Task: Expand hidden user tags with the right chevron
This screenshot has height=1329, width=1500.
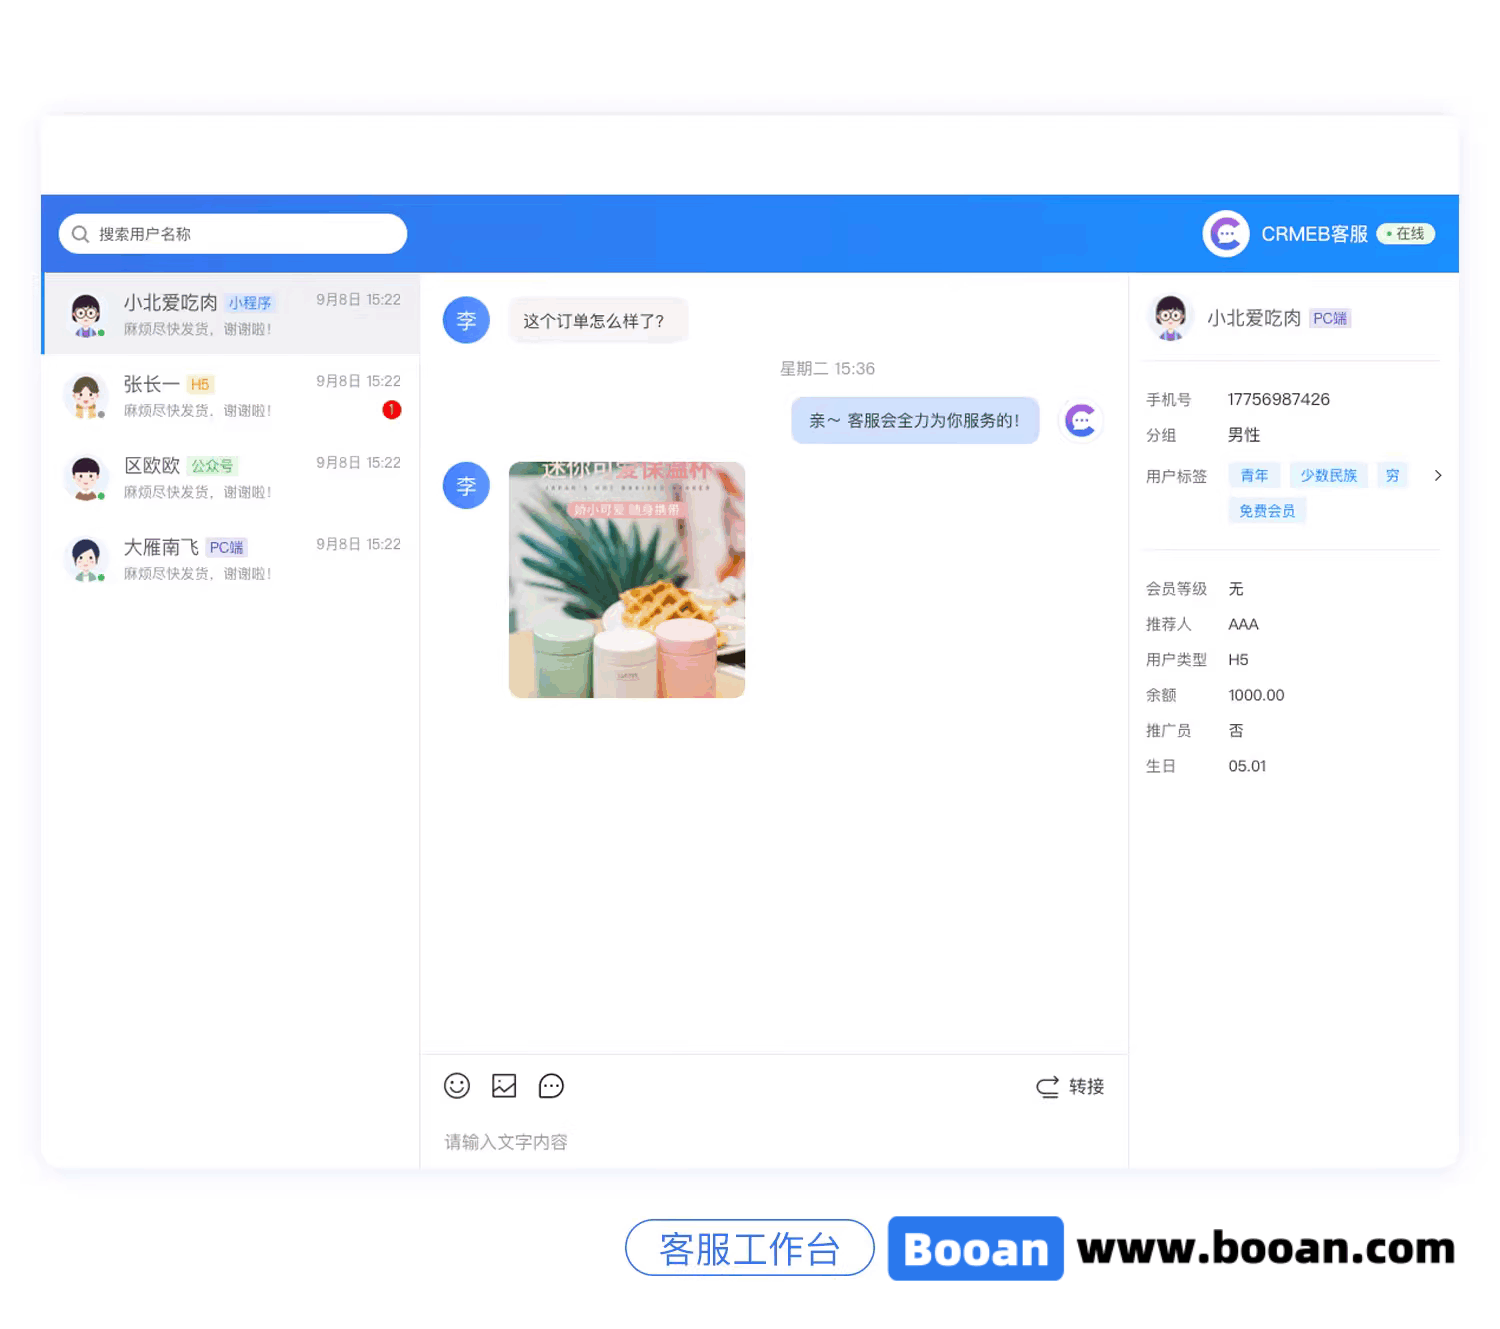Action: tap(1438, 476)
